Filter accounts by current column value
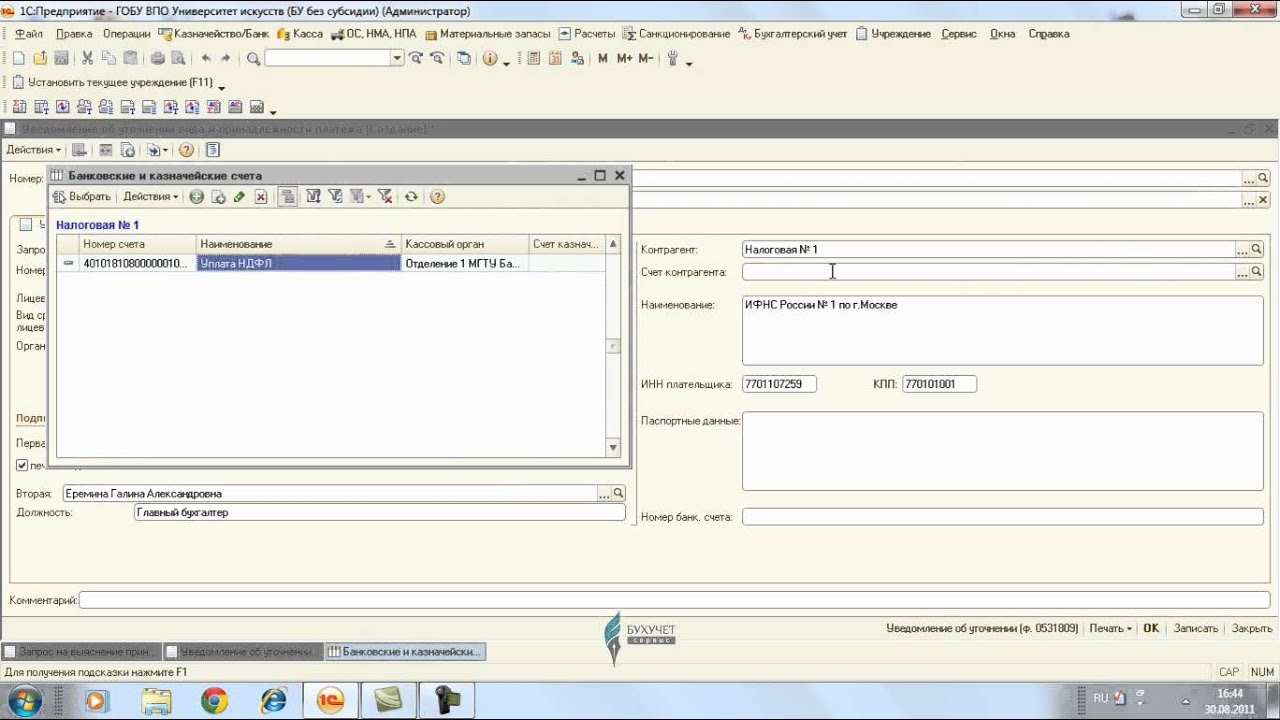 pos(335,197)
